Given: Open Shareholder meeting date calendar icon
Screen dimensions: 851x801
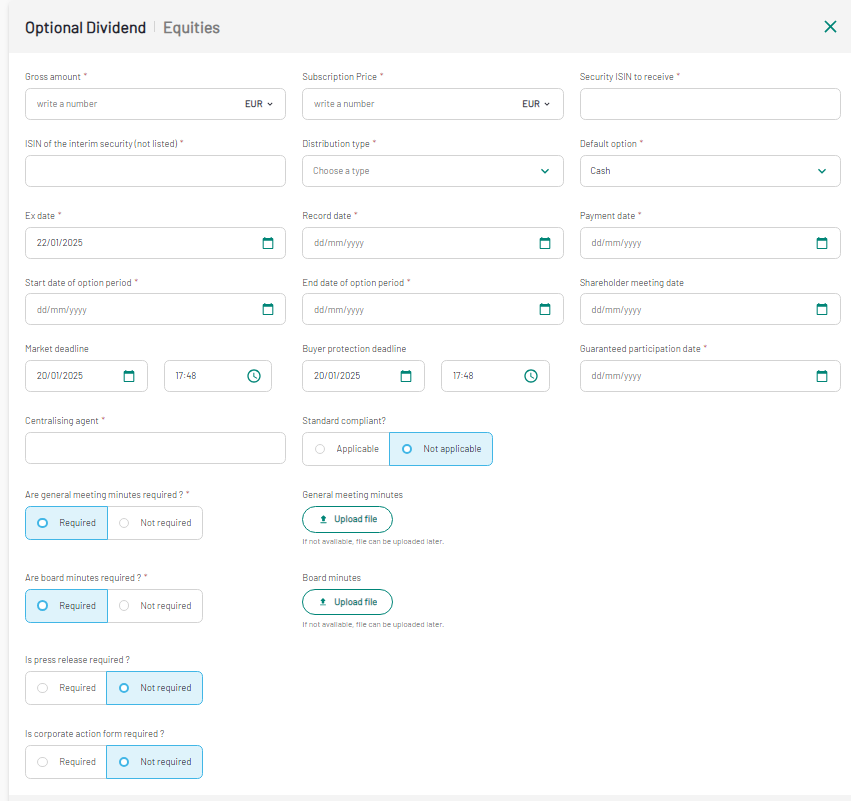Looking at the screenshot, I should (822, 309).
